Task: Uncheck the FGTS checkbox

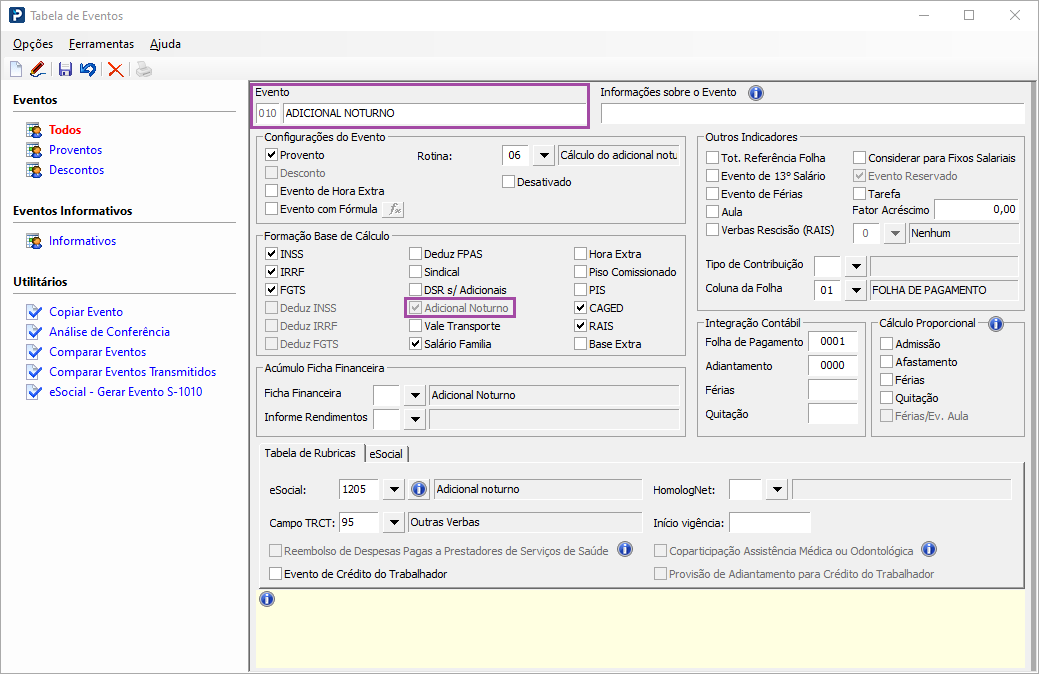Action: point(271,290)
